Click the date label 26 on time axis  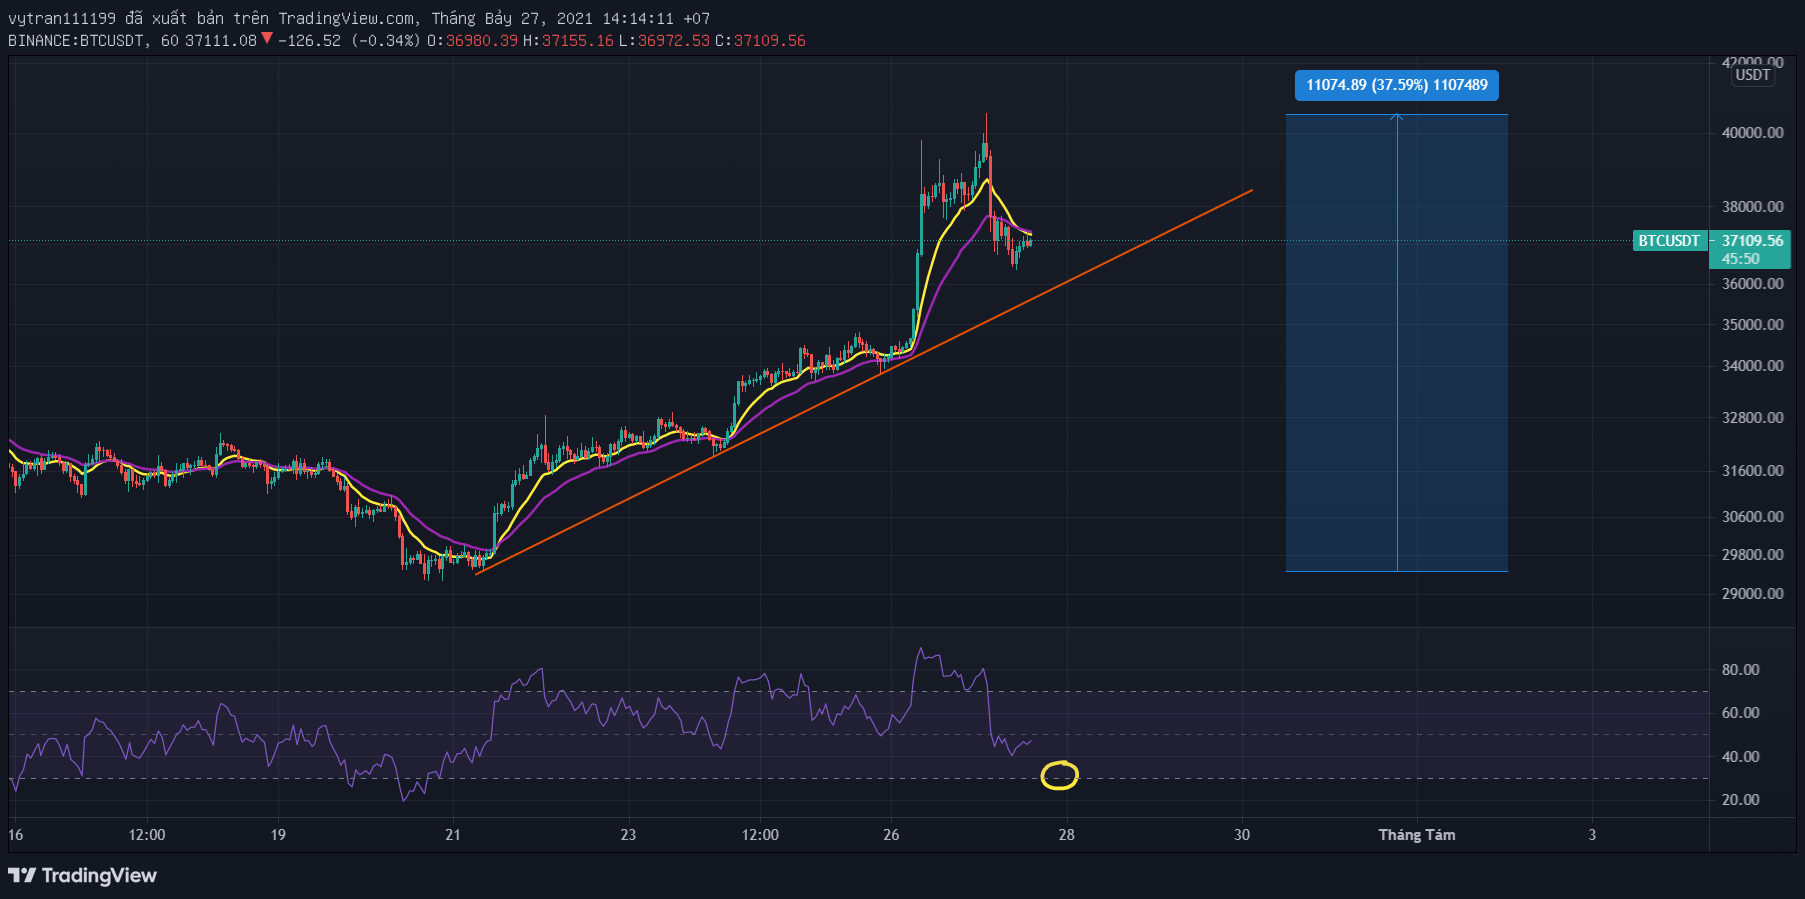(x=891, y=835)
